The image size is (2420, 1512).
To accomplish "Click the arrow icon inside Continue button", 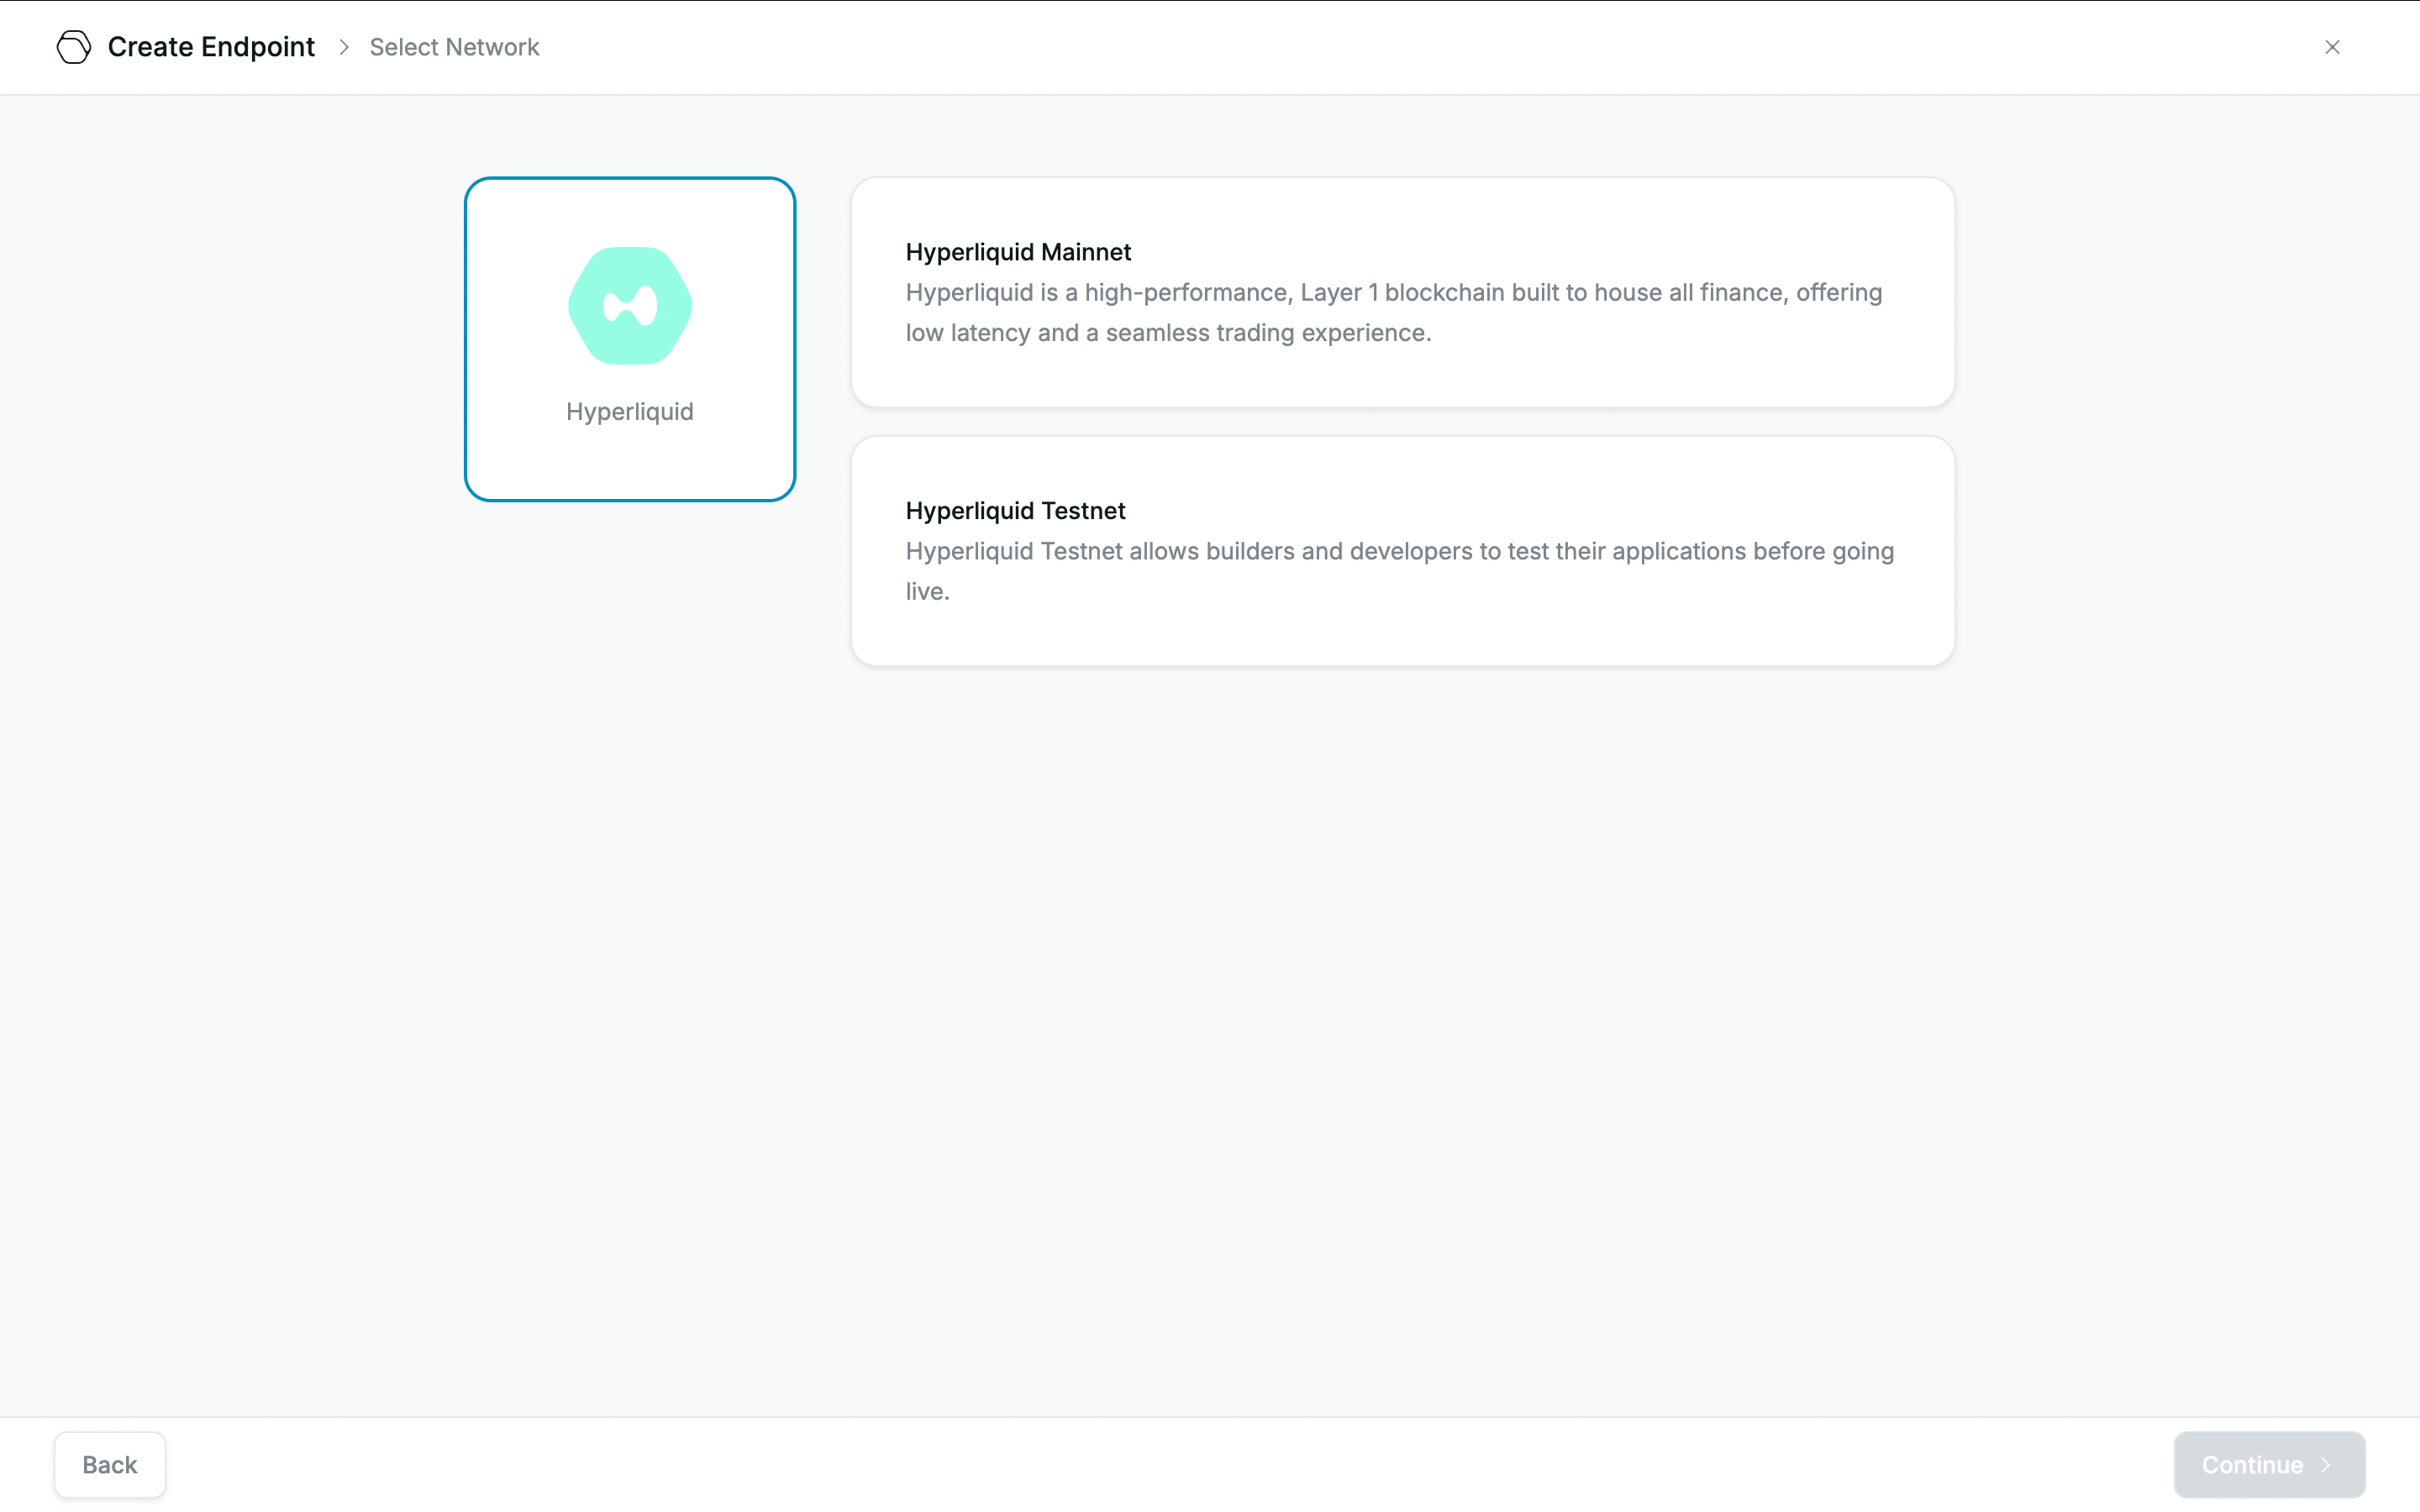I will (x=2326, y=1465).
